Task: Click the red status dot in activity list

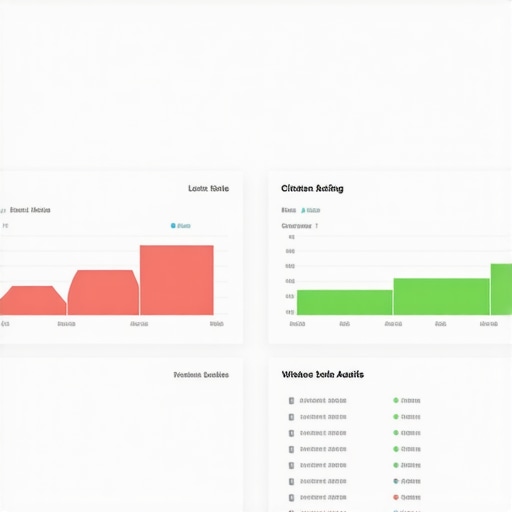Action: [x=396, y=497]
